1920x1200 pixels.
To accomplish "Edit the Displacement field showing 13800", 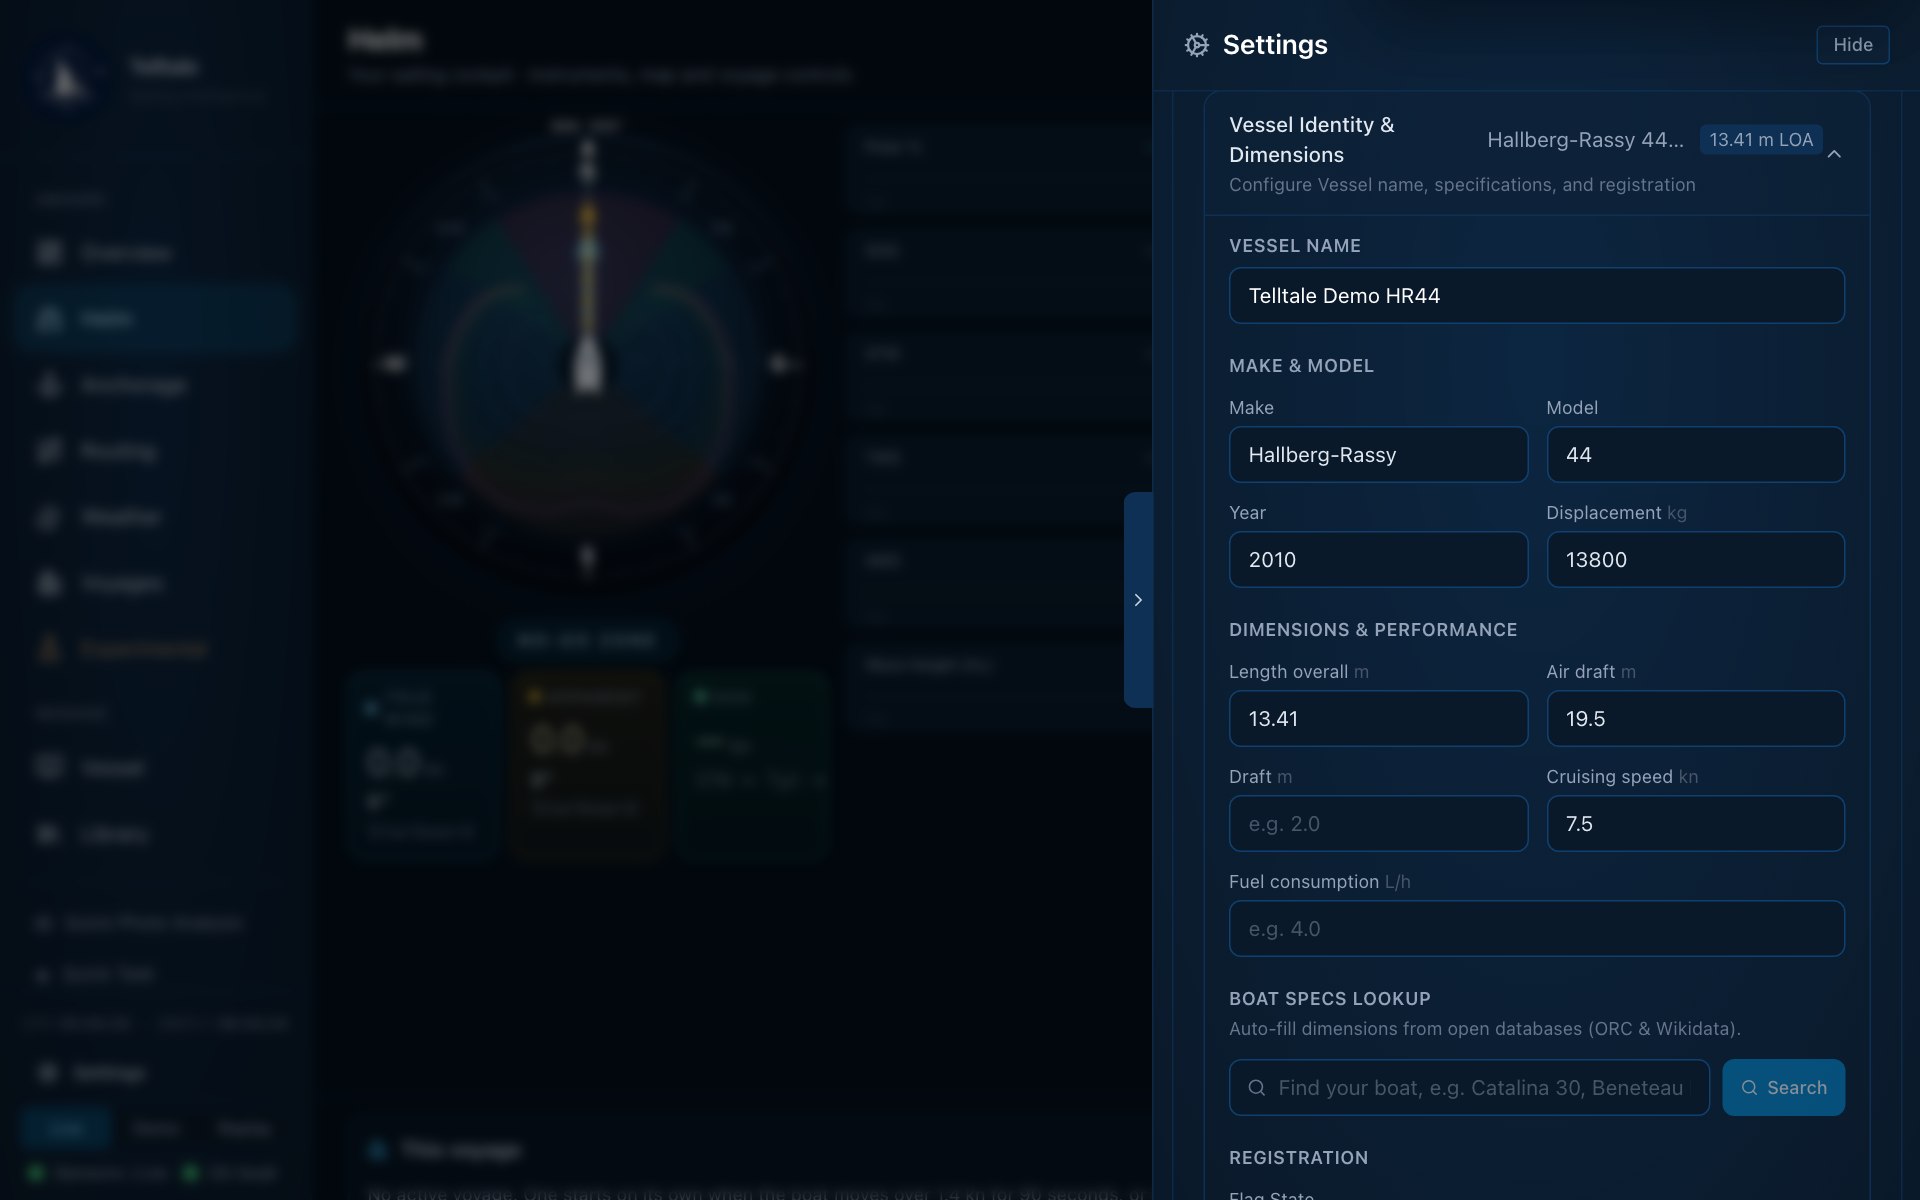I will (1695, 559).
